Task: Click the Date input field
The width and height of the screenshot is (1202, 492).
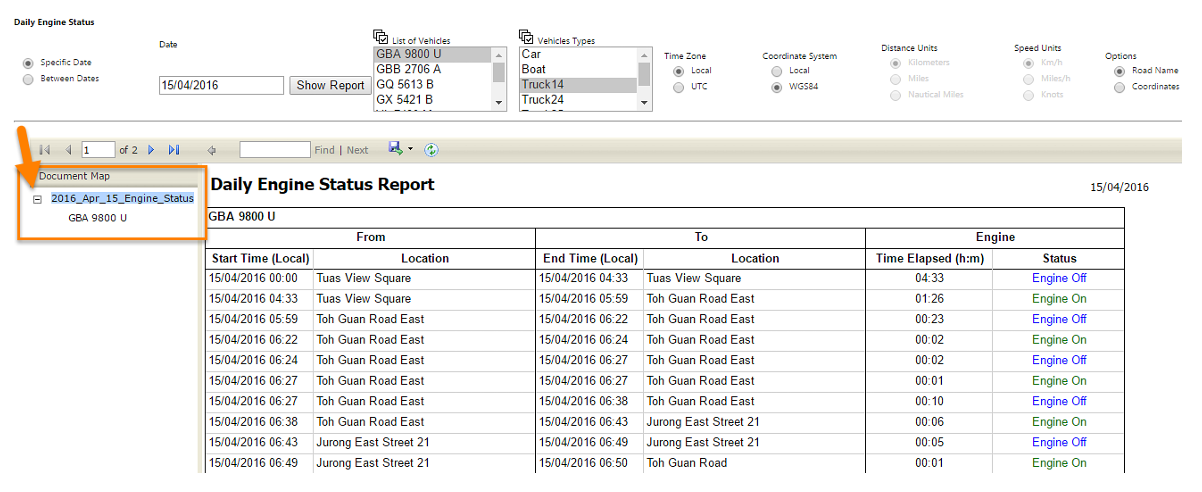Action: (221, 85)
